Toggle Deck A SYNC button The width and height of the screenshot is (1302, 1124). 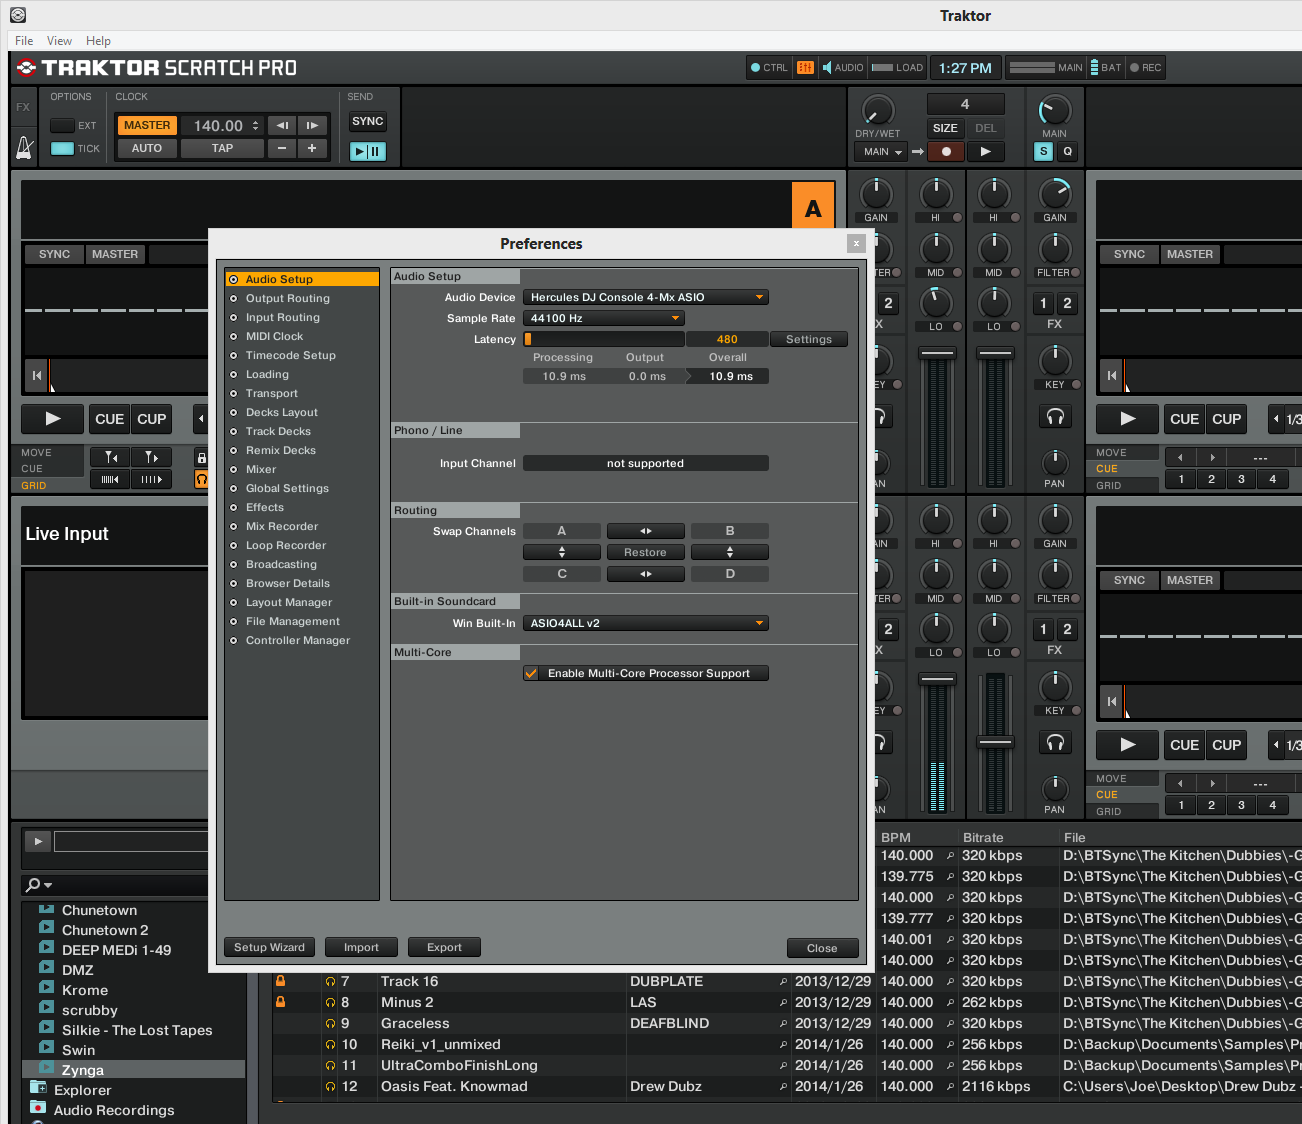[x=54, y=254]
